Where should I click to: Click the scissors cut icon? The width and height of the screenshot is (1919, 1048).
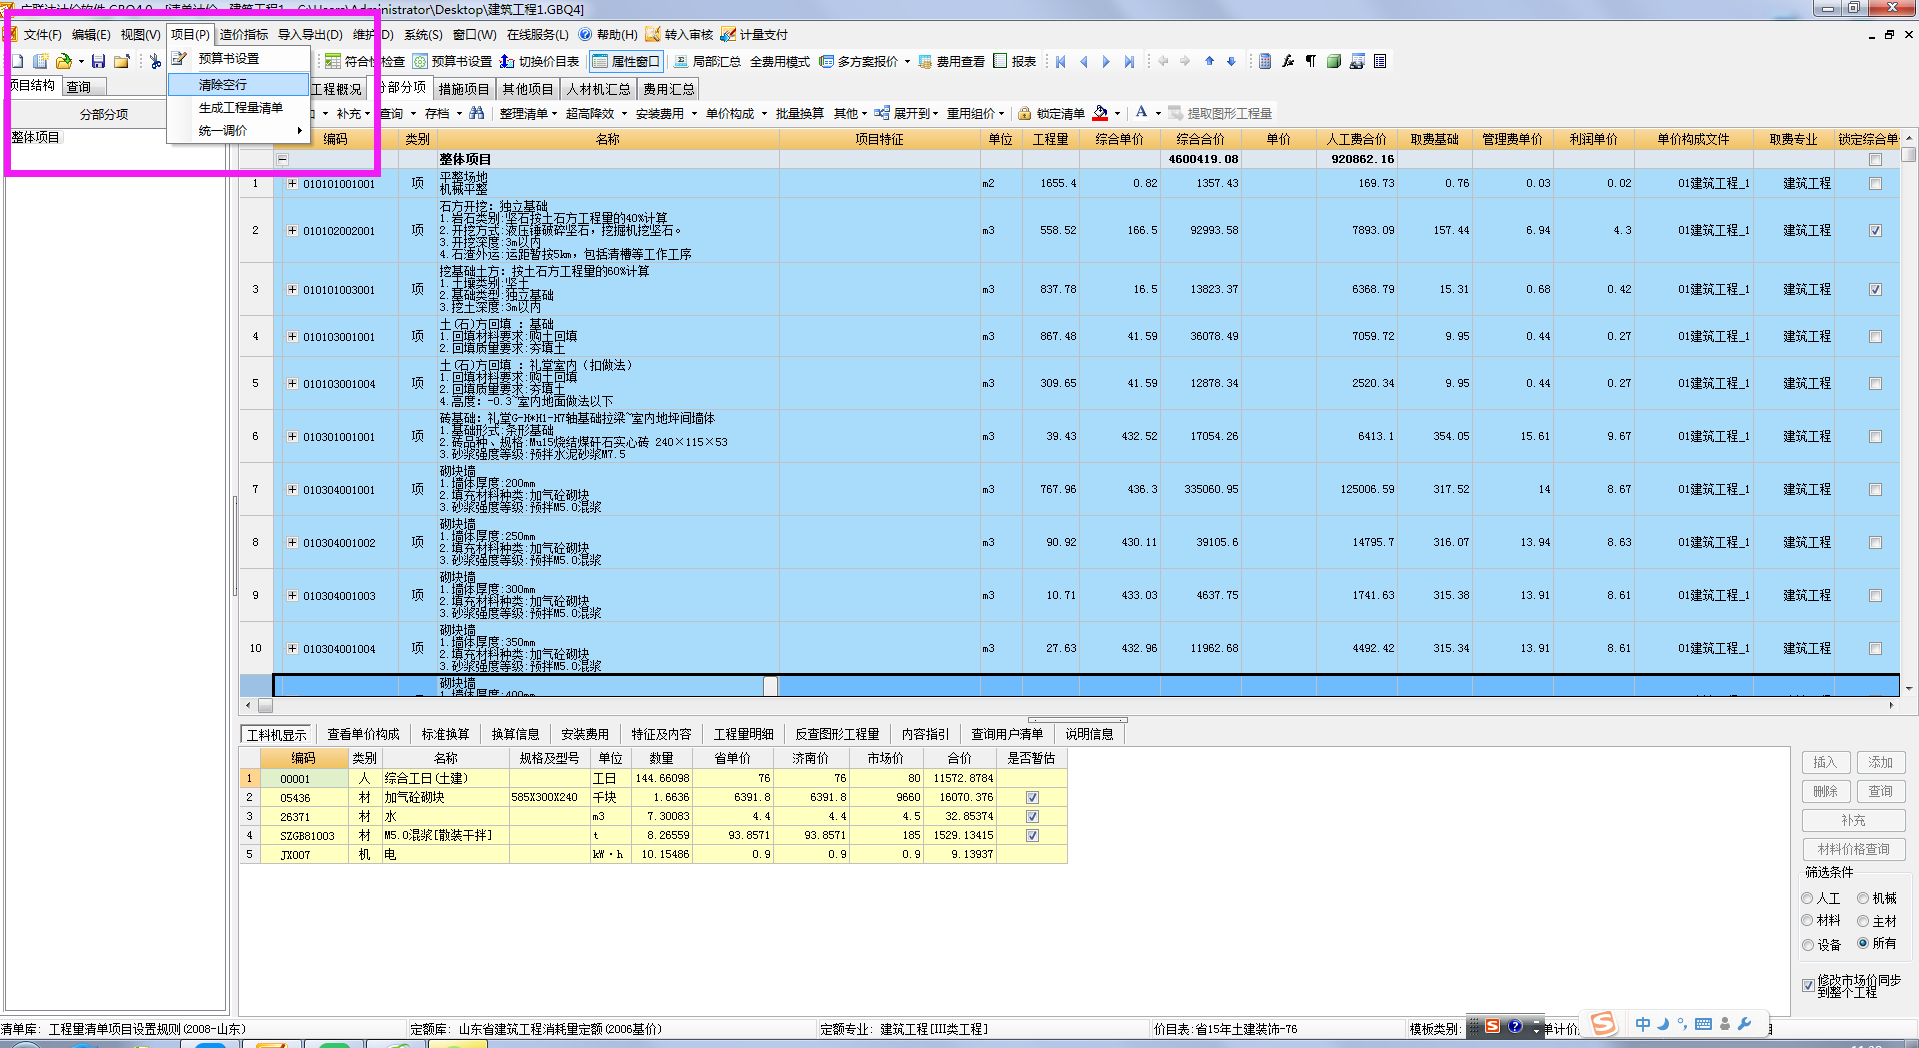pyautogui.click(x=155, y=61)
